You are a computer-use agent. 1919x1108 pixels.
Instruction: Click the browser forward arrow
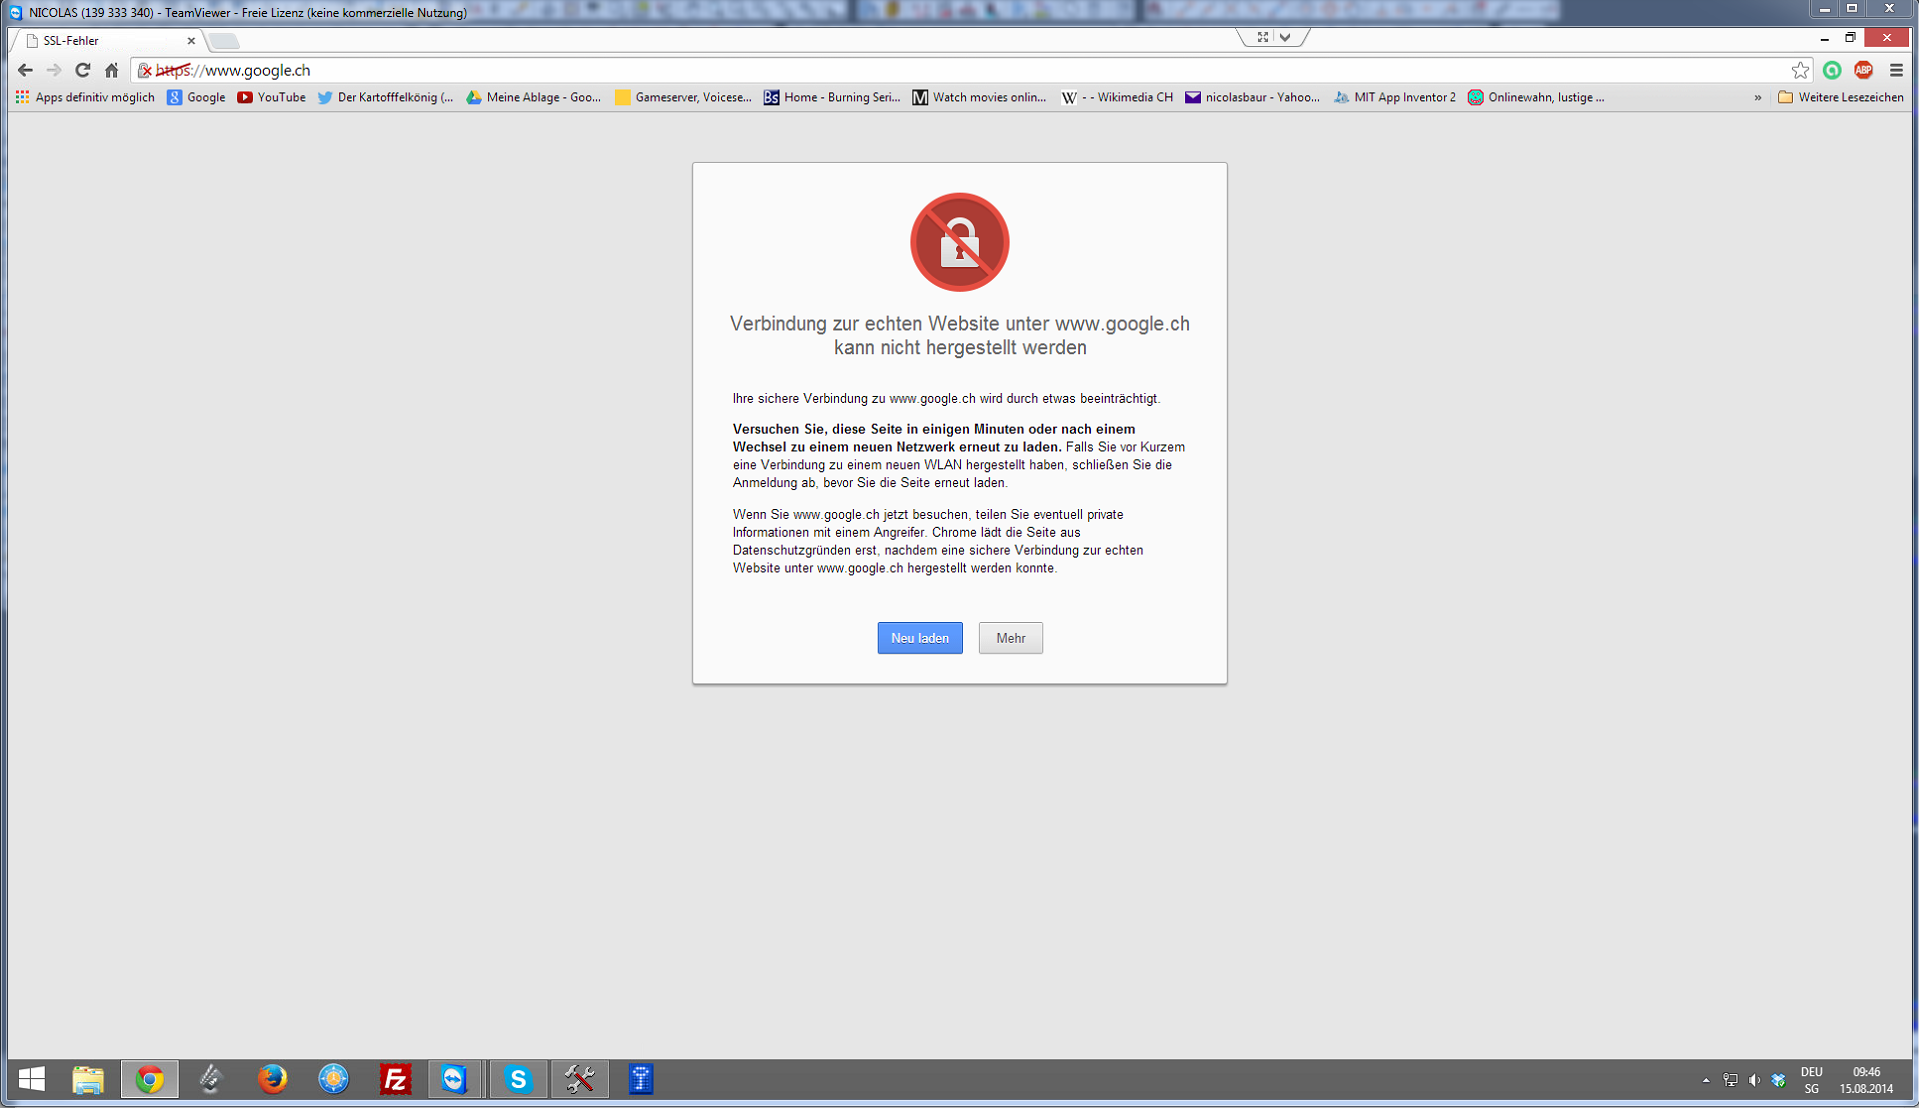pos(54,70)
